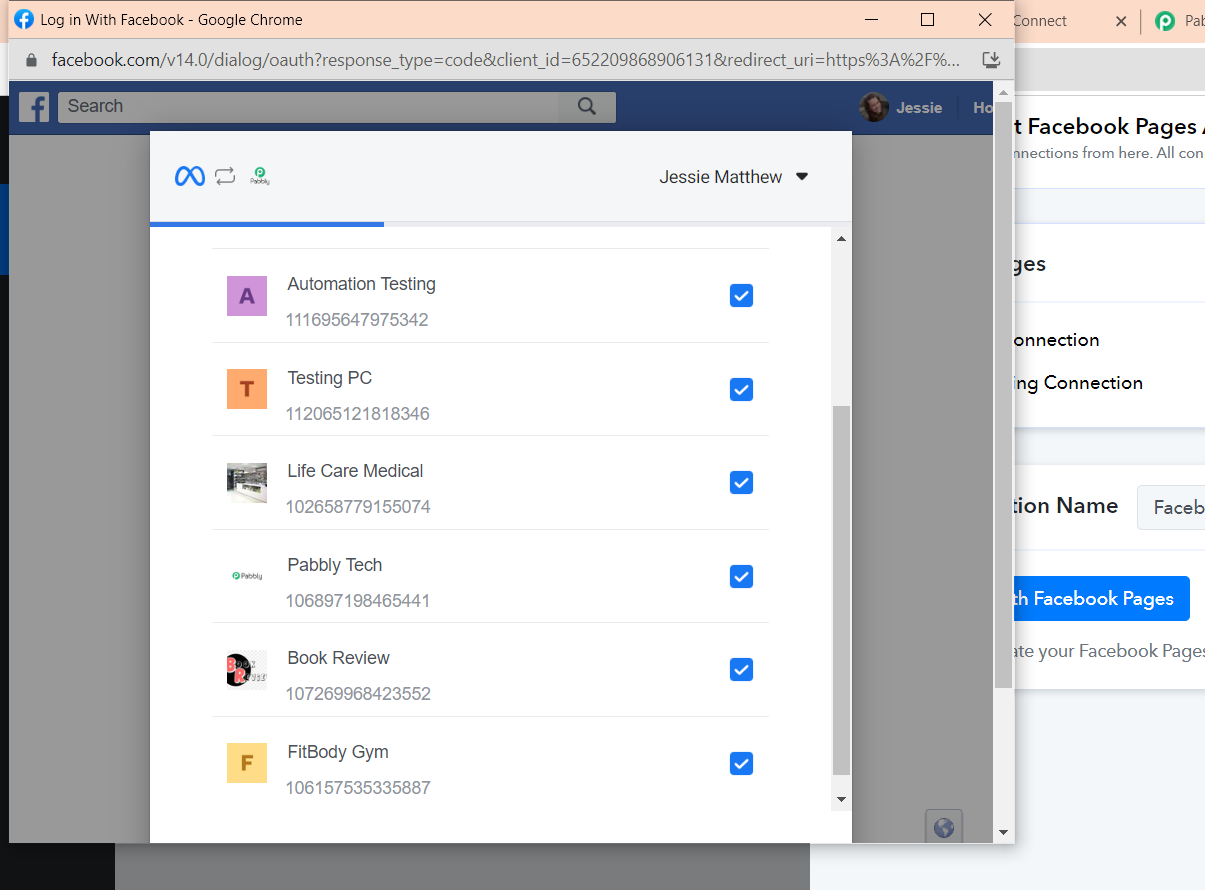Click the Facebook logo in the blue header
This screenshot has width=1205, height=890.
(x=34, y=107)
